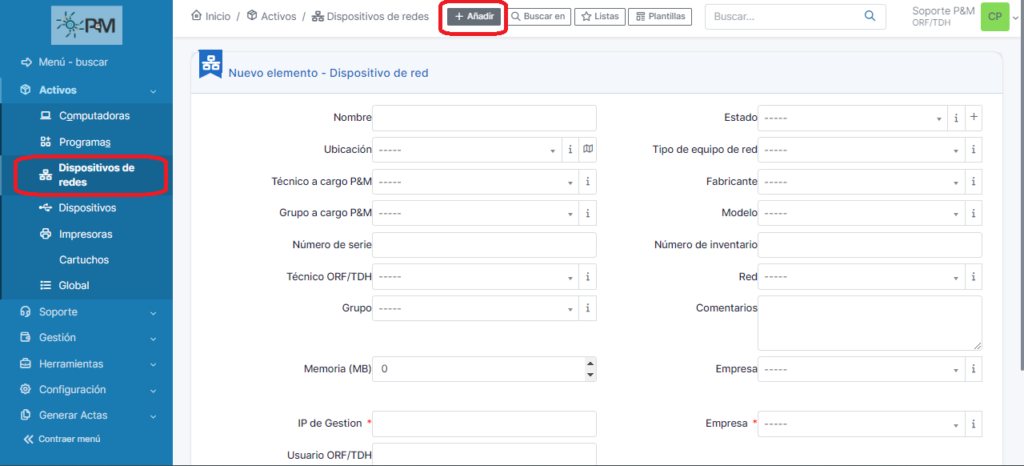
Task: Click the plus icon next to Estado
Action: tap(974, 118)
